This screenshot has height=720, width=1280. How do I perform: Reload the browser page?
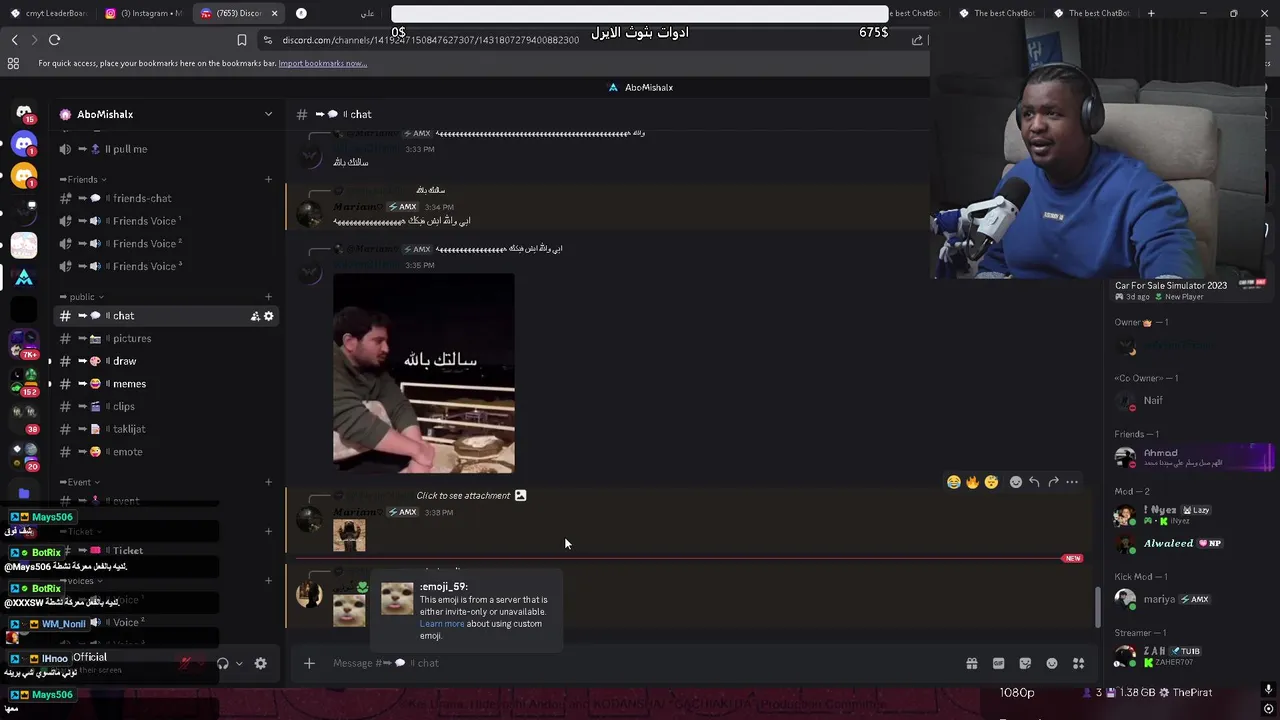click(54, 40)
